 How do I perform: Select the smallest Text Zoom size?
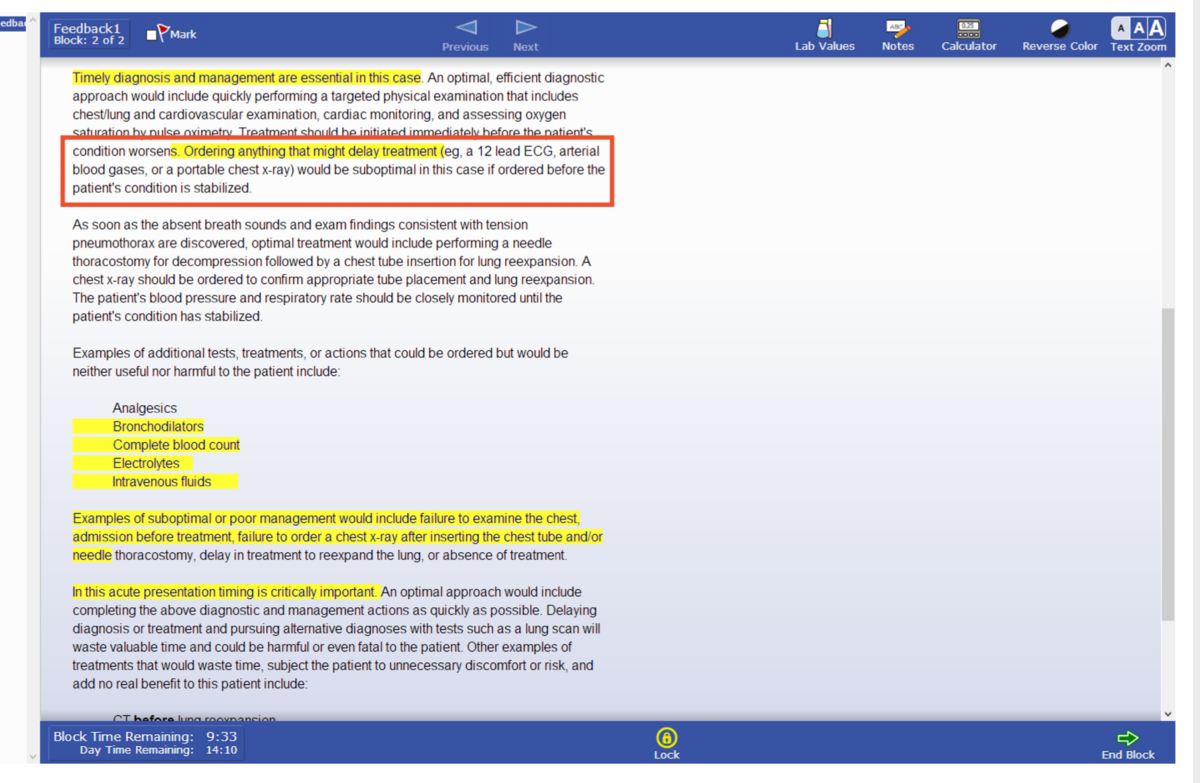click(1121, 29)
